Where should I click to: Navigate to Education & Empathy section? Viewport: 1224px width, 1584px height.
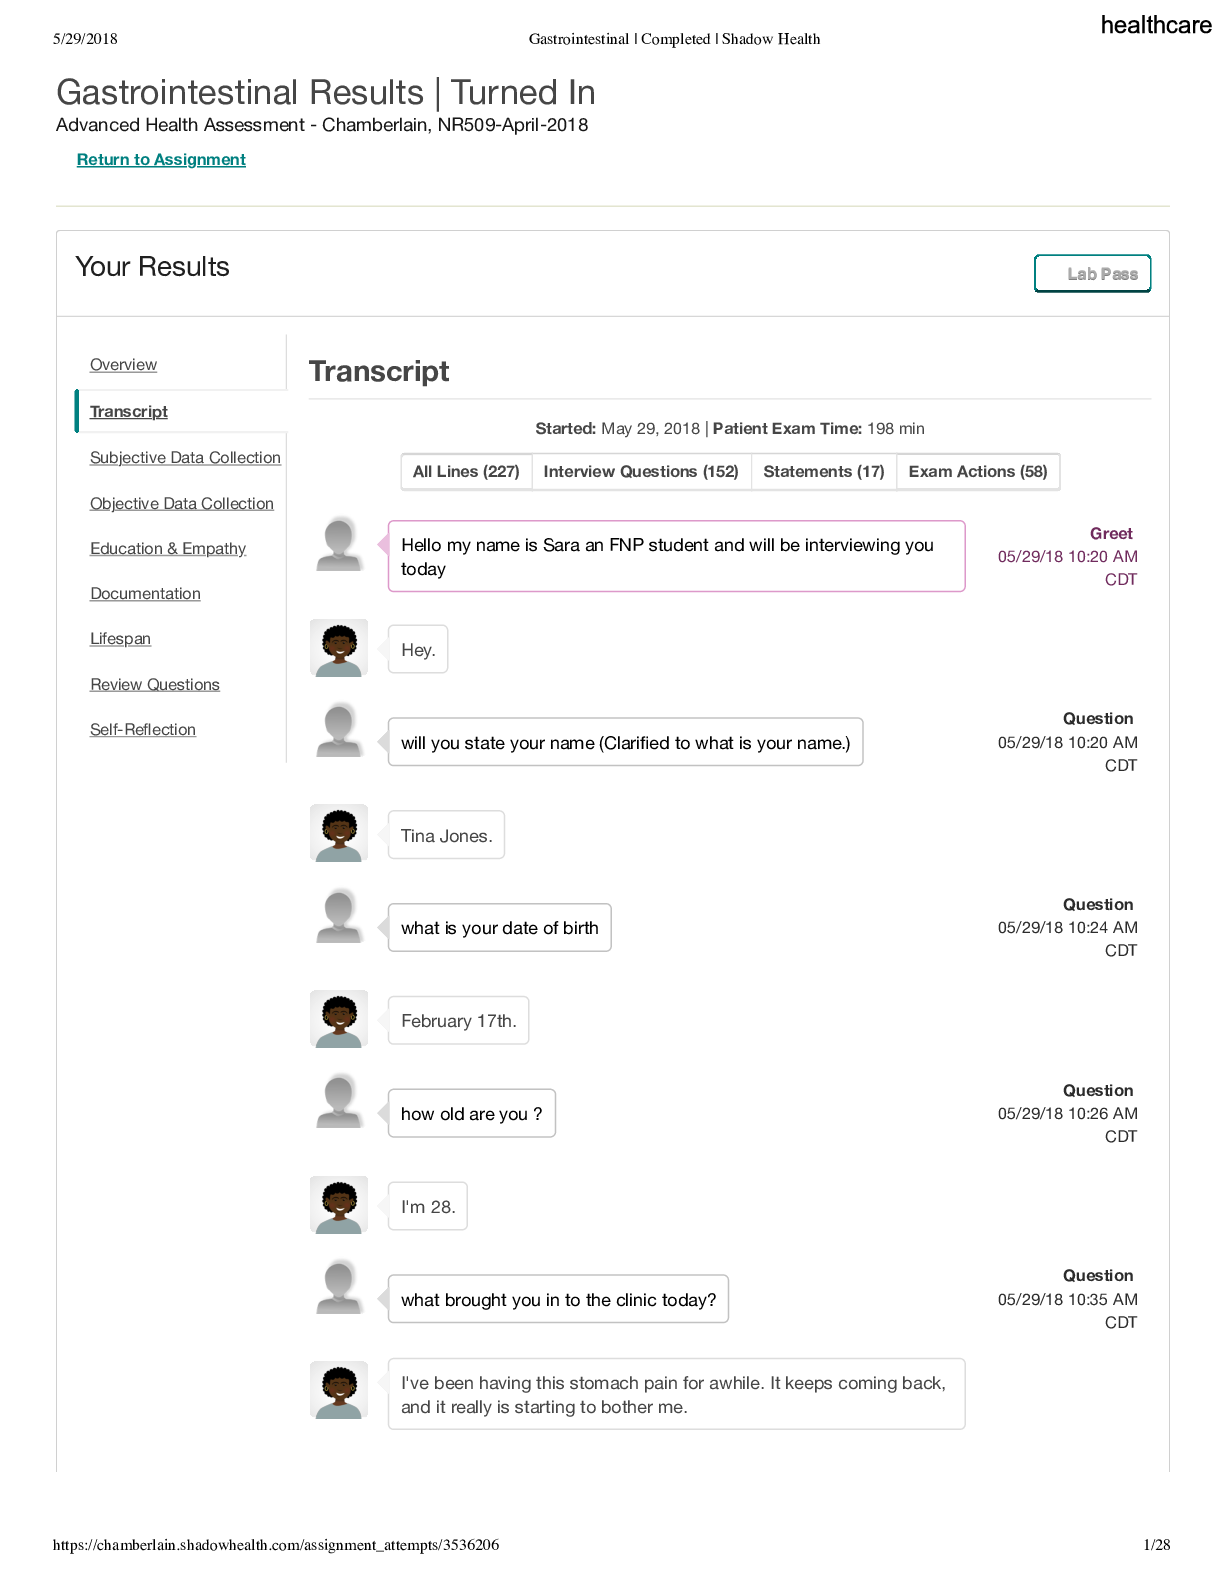168,549
